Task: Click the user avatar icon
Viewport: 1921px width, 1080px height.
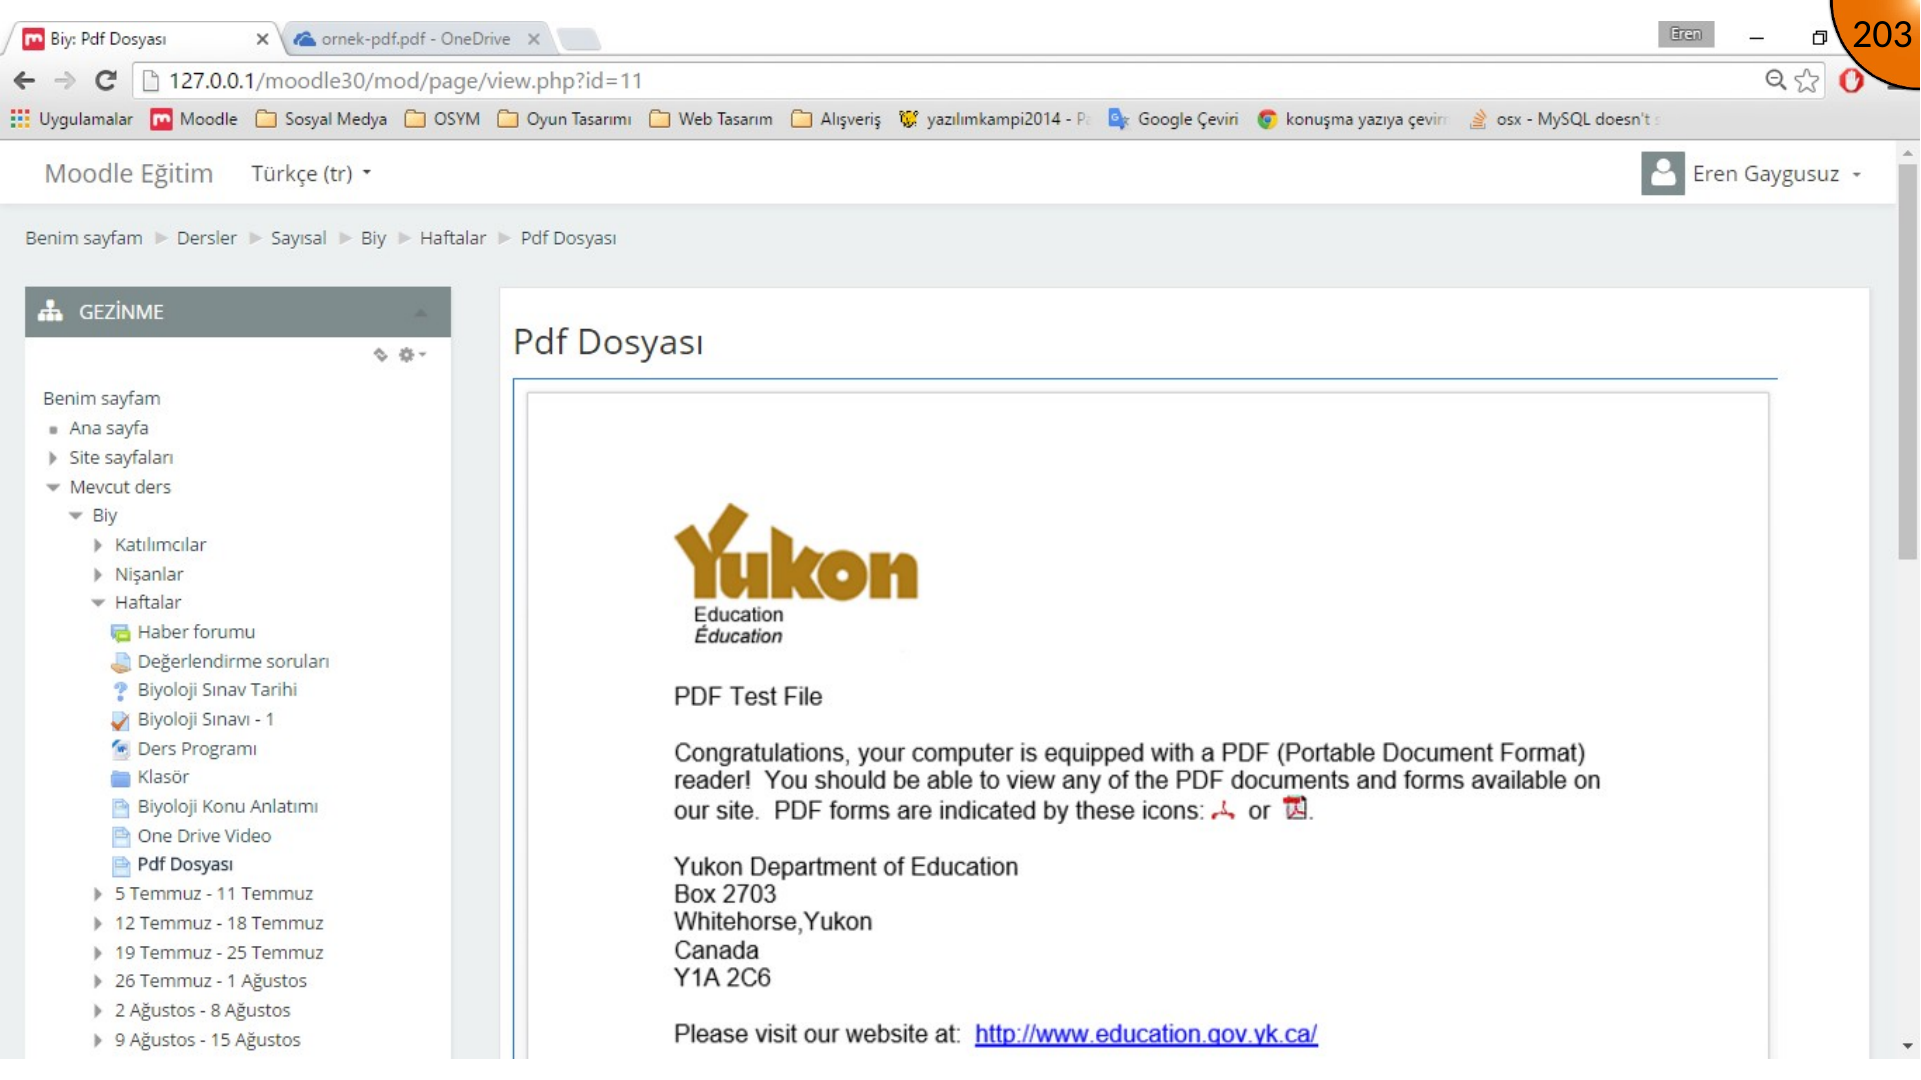Action: pyautogui.click(x=1662, y=173)
